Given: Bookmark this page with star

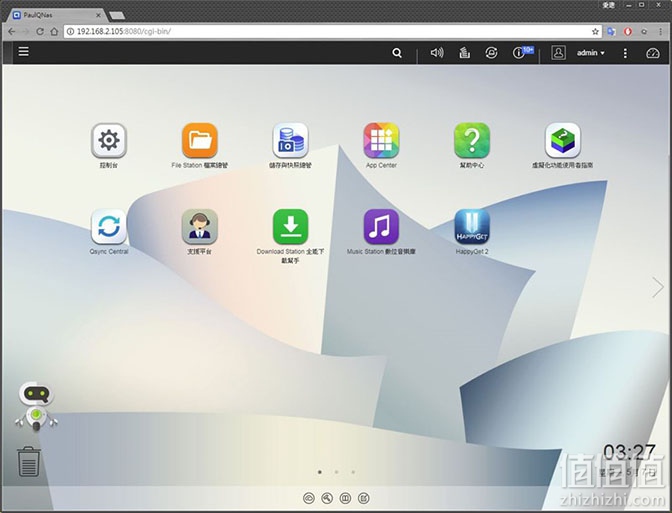Looking at the screenshot, I should point(595,31).
